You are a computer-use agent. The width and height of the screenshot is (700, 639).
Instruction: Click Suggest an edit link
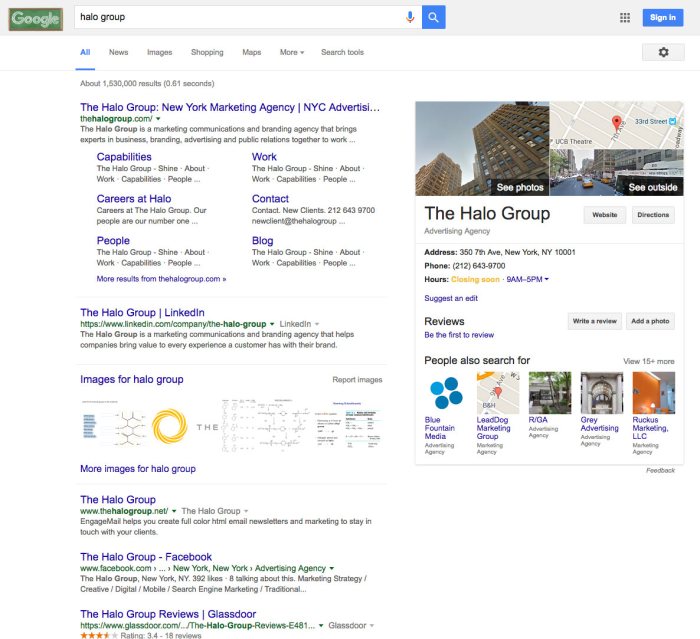pyautogui.click(x=451, y=298)
